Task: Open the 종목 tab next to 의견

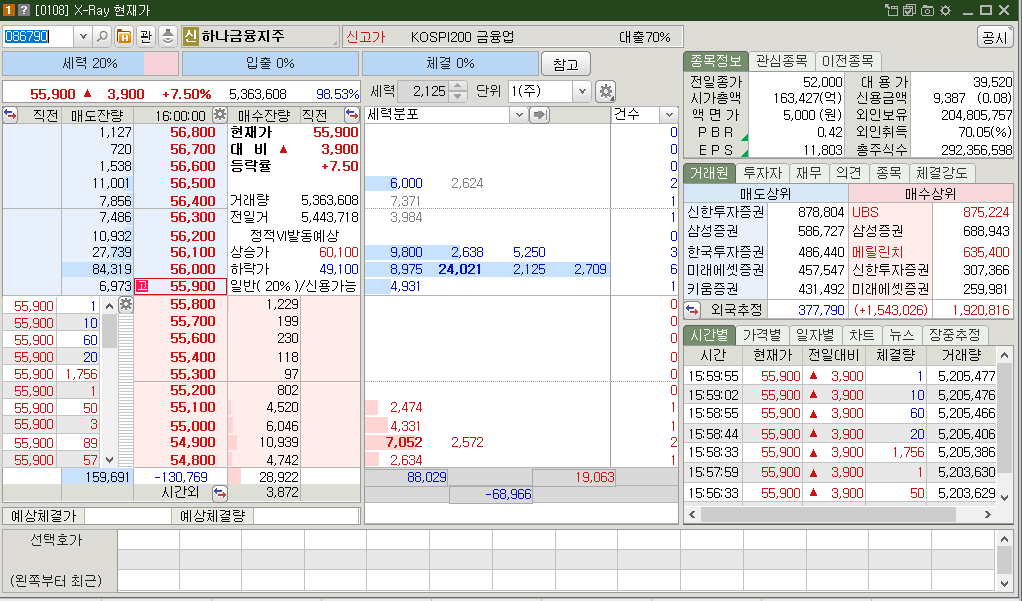Action: (888, 173)
